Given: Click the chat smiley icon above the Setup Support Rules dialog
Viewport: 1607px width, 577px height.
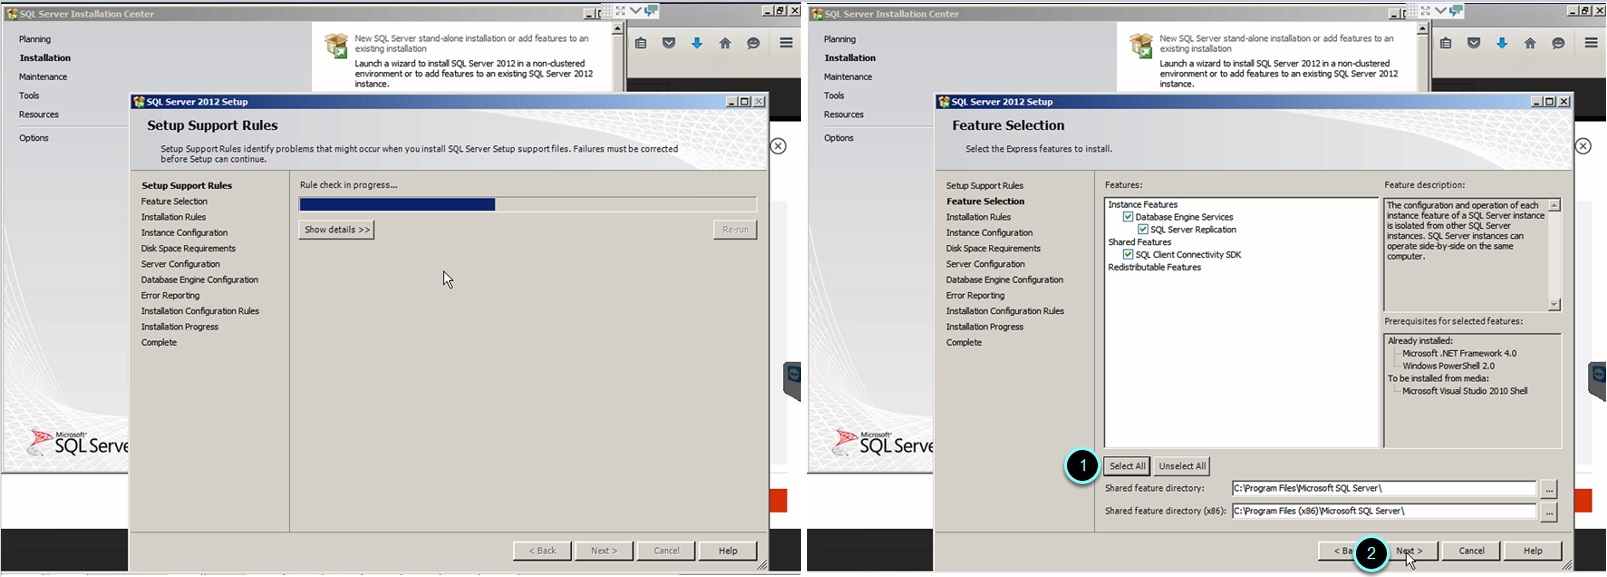Looking at the screenshot, I should pyautogui.click(x=753, y=43).
